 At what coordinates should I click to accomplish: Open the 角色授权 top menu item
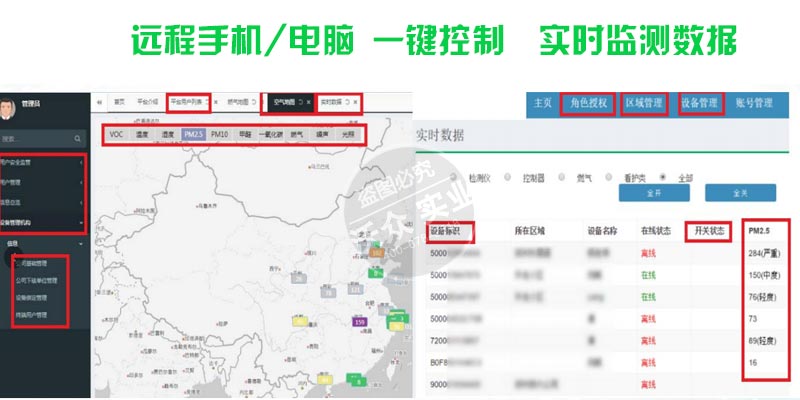coord(586,102)
